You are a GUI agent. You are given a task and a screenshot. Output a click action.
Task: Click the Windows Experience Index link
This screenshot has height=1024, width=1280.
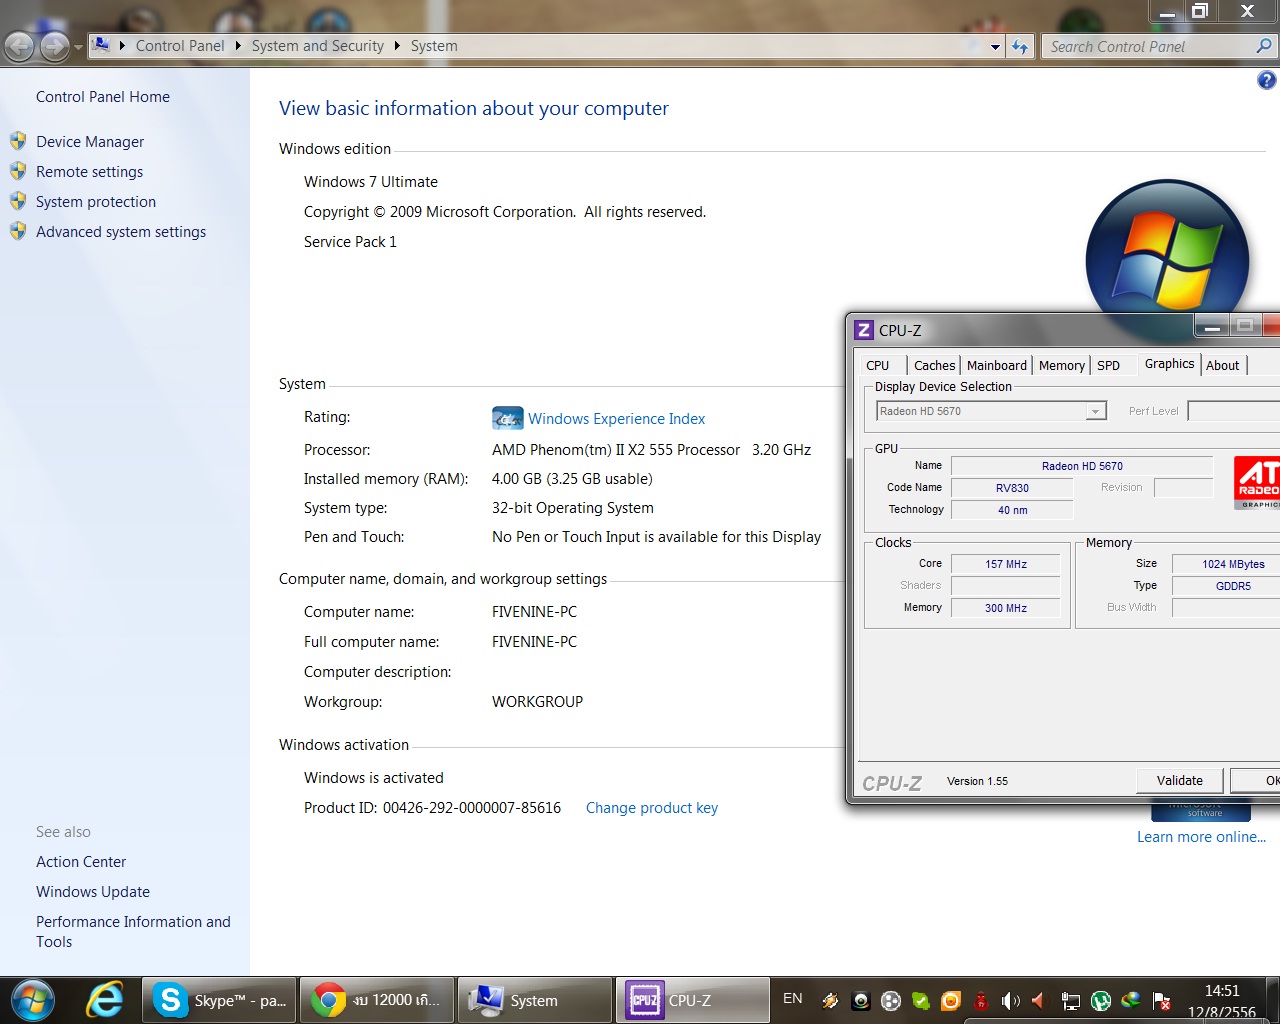click(617, 419)
